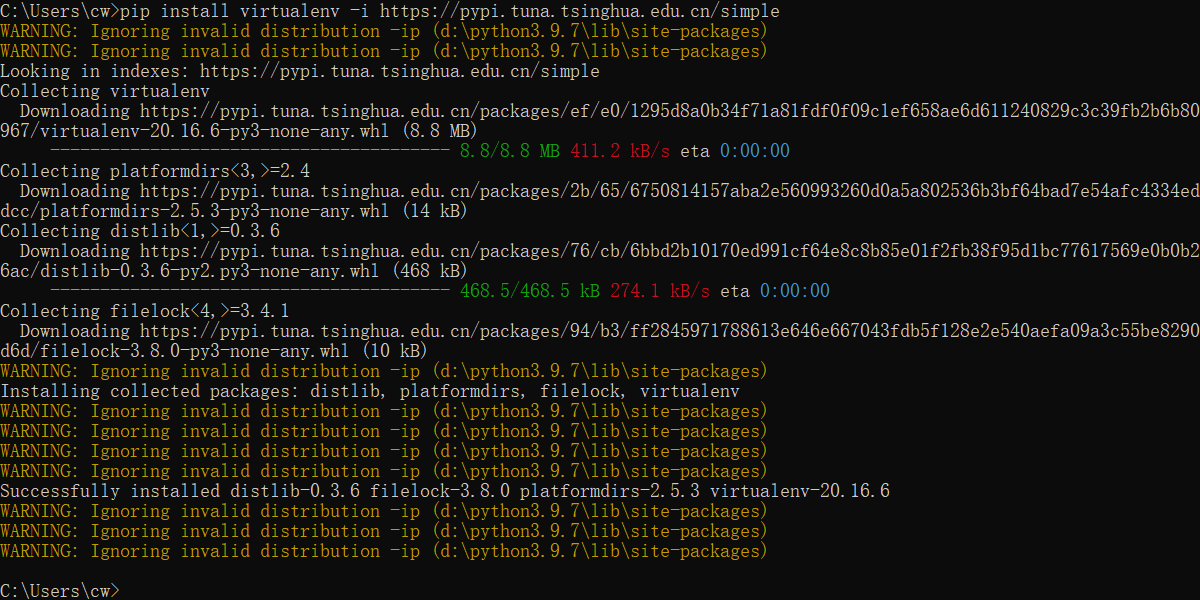Screen dimensions: 1200x600
Task: Click the empty C:\Users\cw prompt line
Action: (60, 590)
